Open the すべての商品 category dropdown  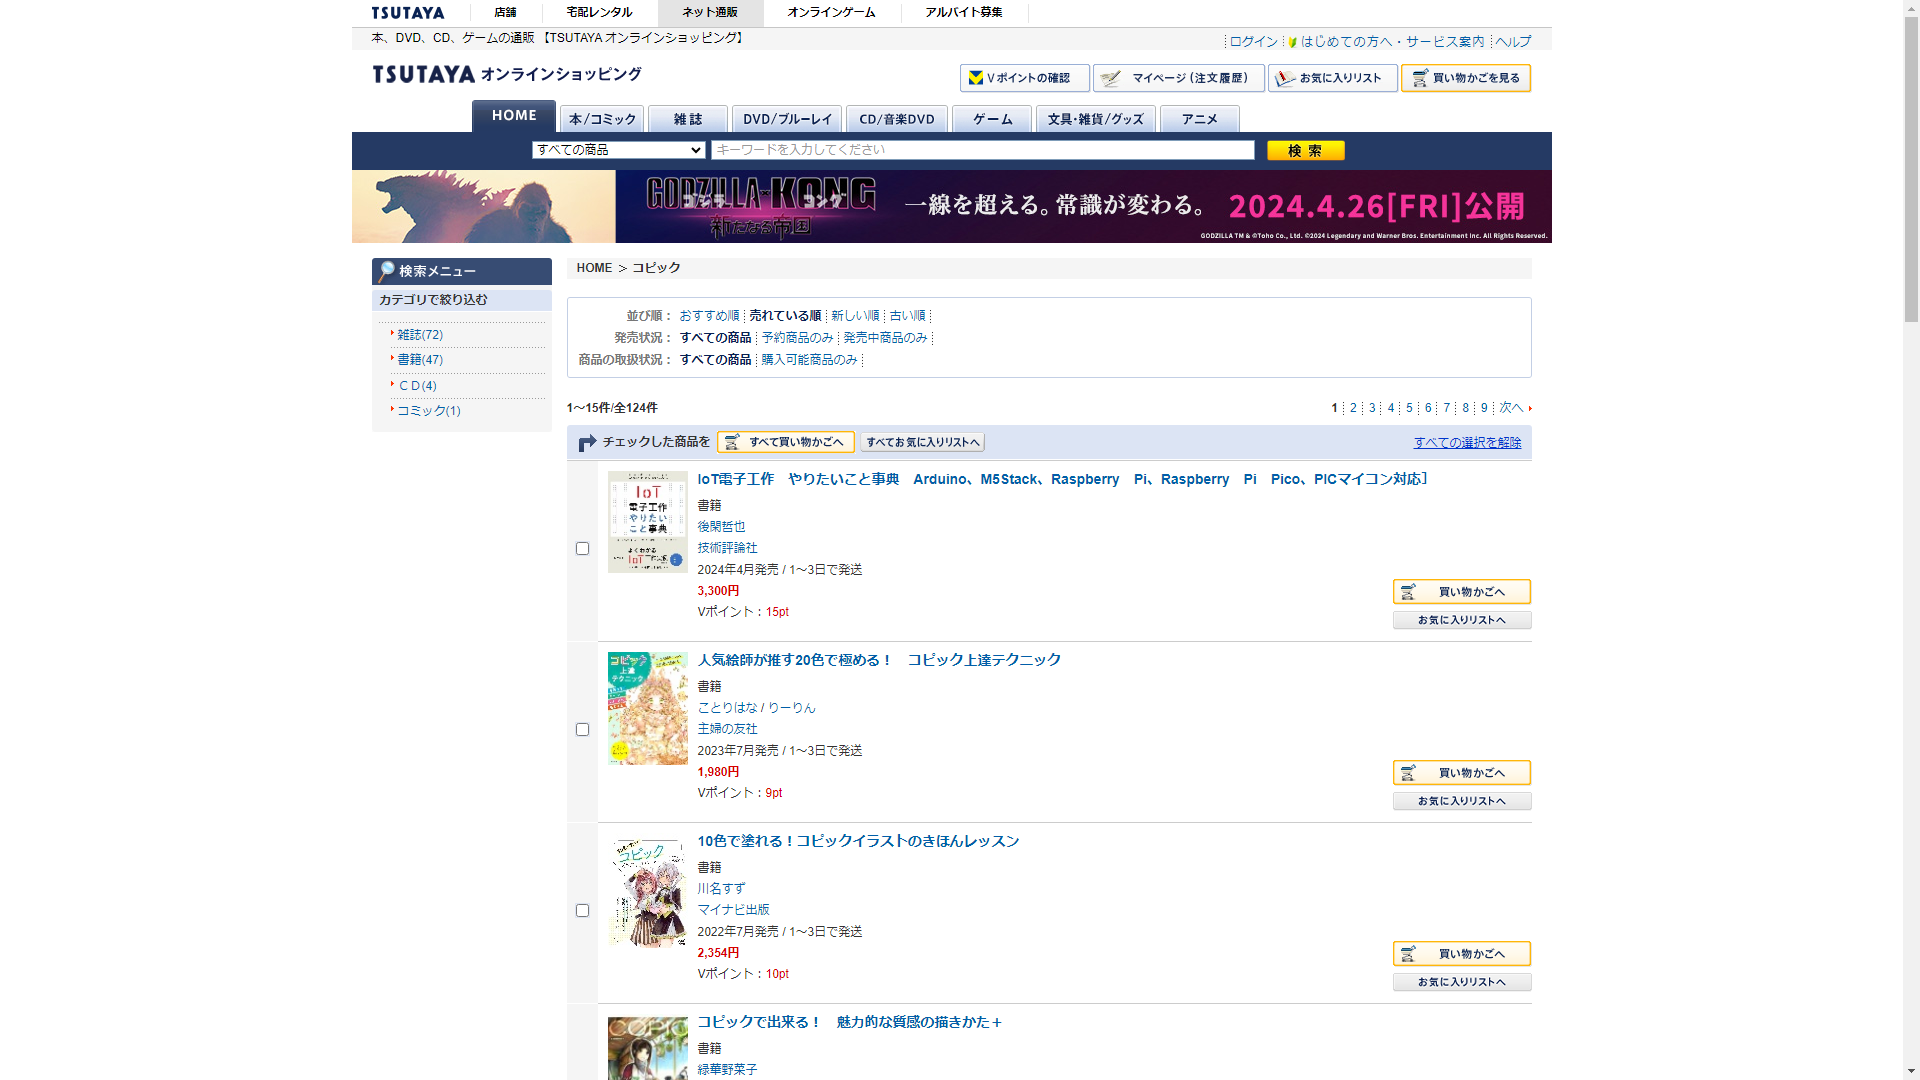619,150
